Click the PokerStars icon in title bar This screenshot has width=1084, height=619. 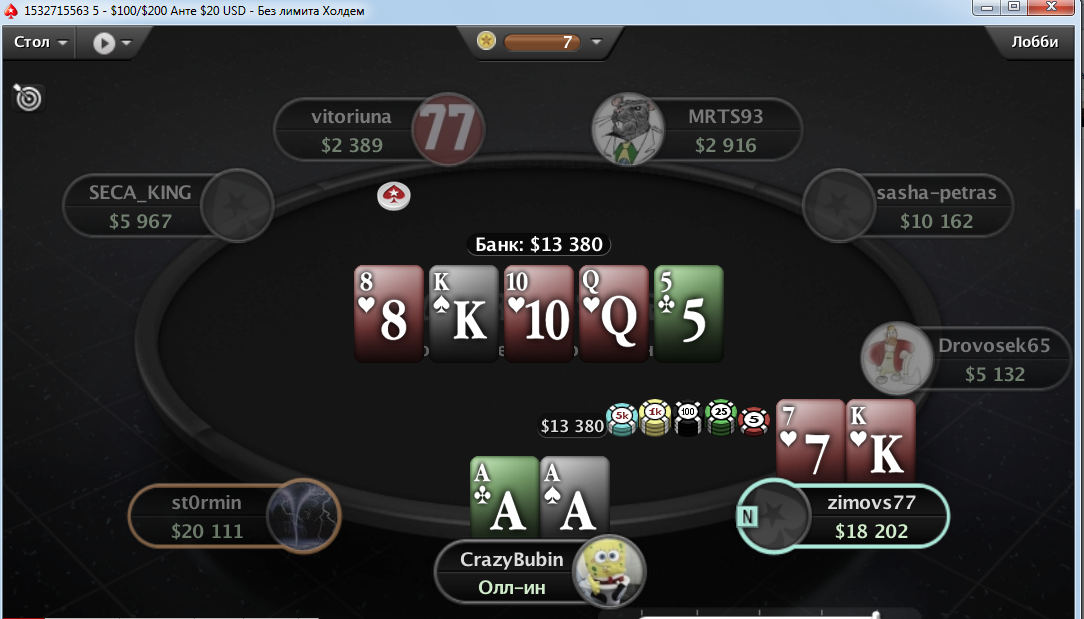(x=11, y=11)
